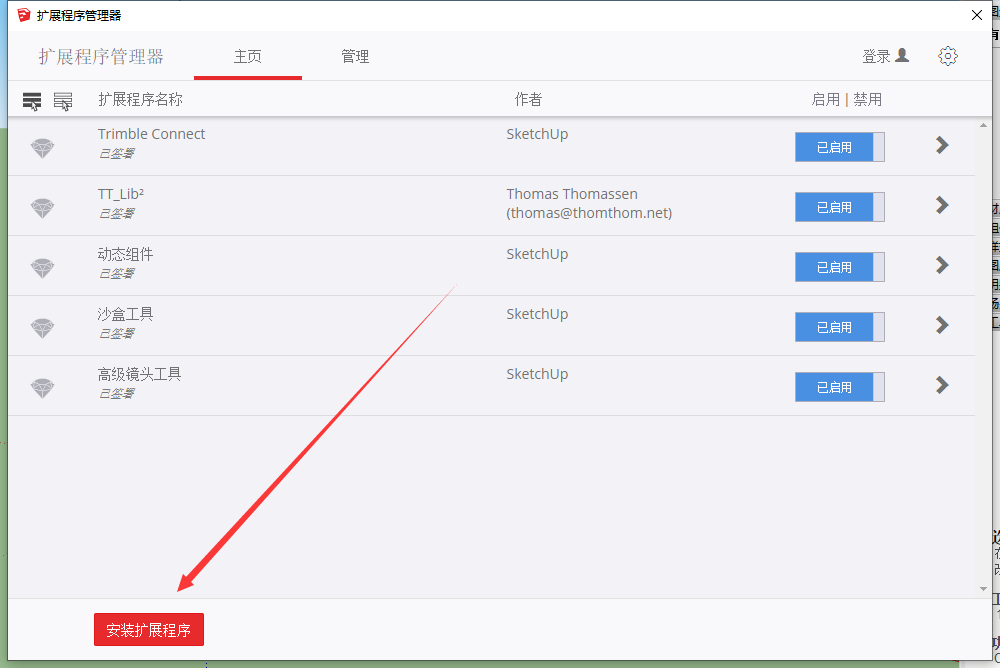Click the select-all extensions icon
Image resolution: width=1000 pixels, height=668 pixels.
click(x=32, y=101)
